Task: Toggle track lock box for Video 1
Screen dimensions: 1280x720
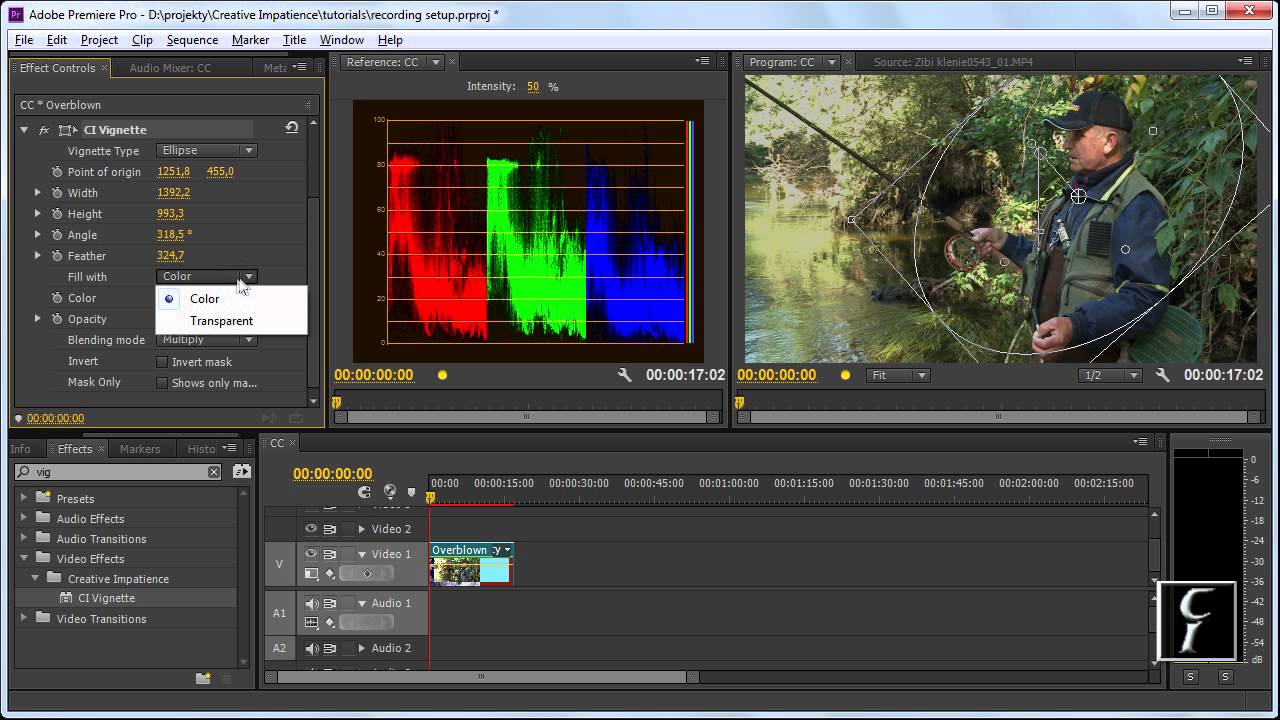Action: click(348, 554)
